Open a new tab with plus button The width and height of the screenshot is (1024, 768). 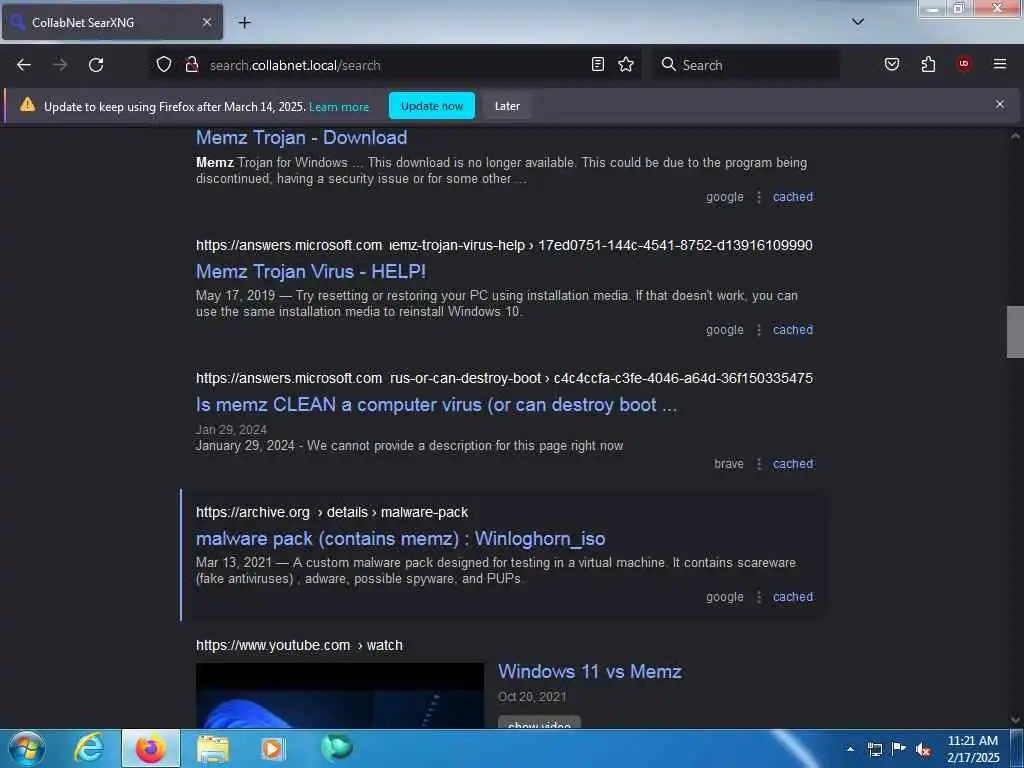coord(244,23)
